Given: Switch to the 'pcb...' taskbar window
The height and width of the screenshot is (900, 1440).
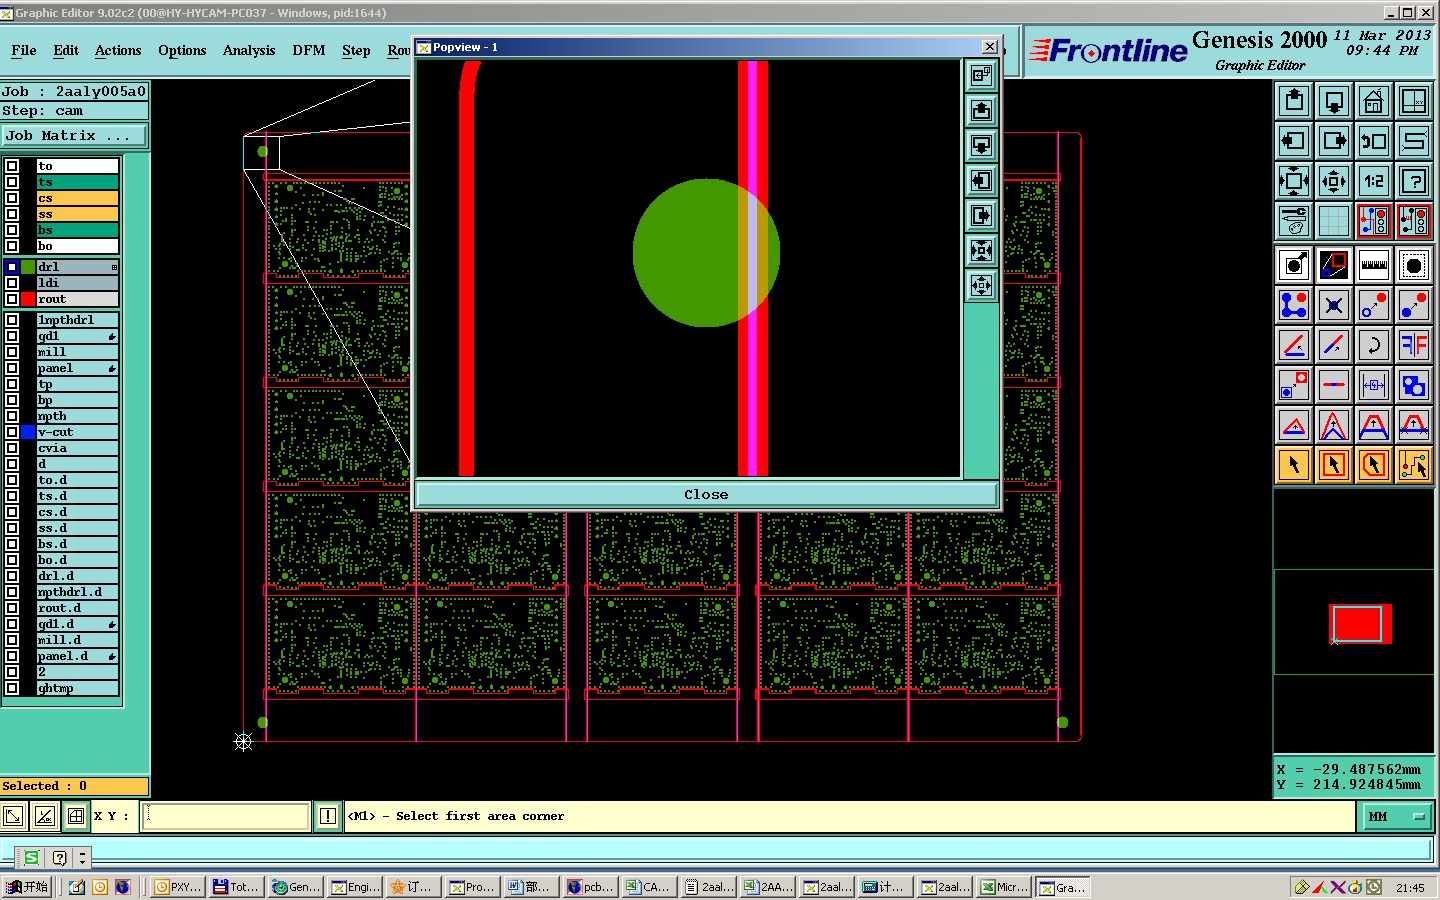Looking at the screenshot, I should pos(591,887).
